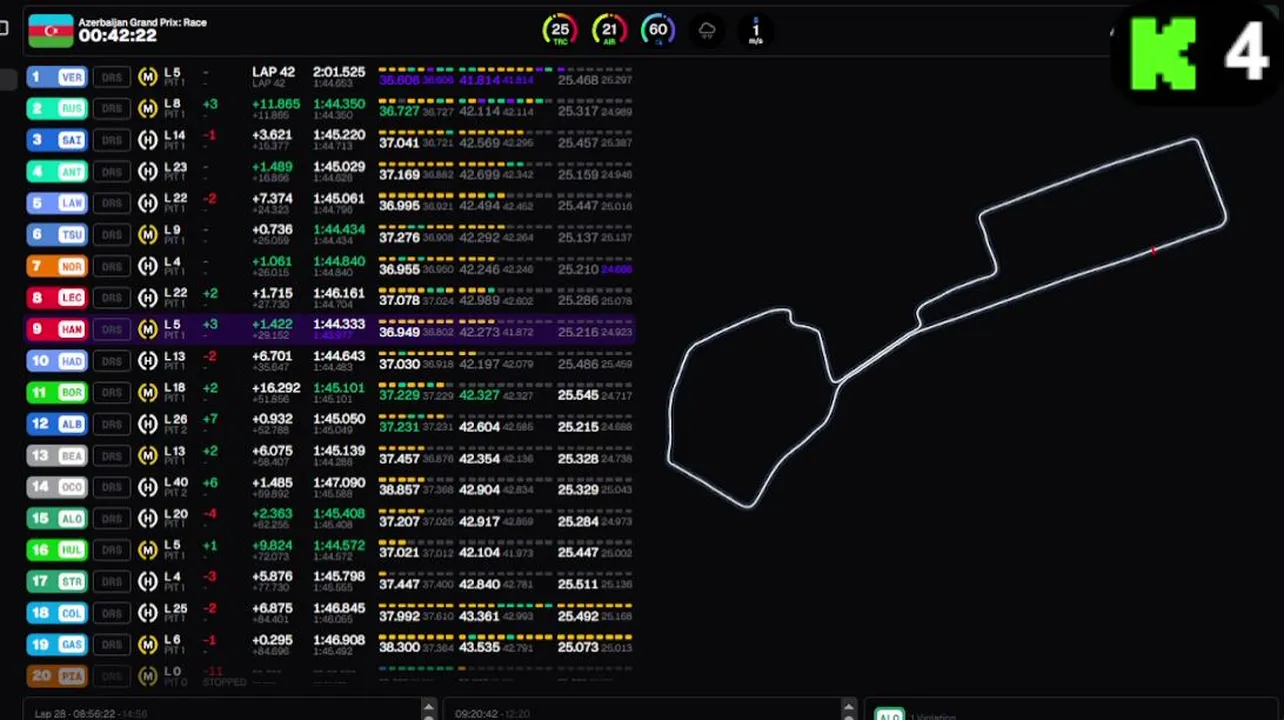
Task: Select driver badge 20 PIA
Action: [x=57, y=676]
